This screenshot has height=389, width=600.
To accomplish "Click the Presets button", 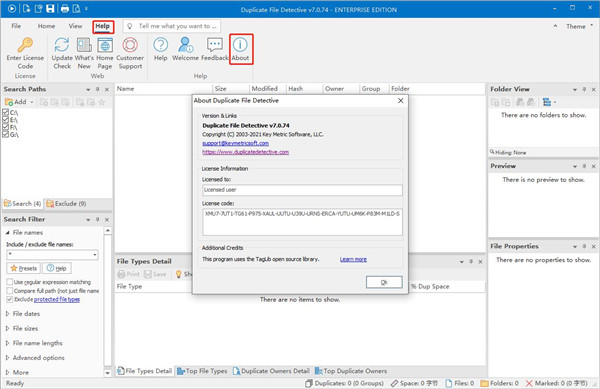I will point(23,268).
